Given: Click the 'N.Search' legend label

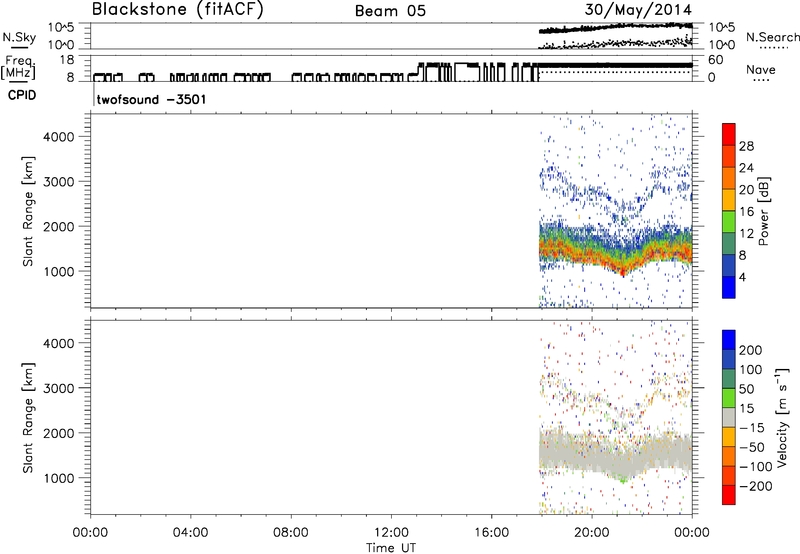Looking at the screenshot, I should 773,37.
